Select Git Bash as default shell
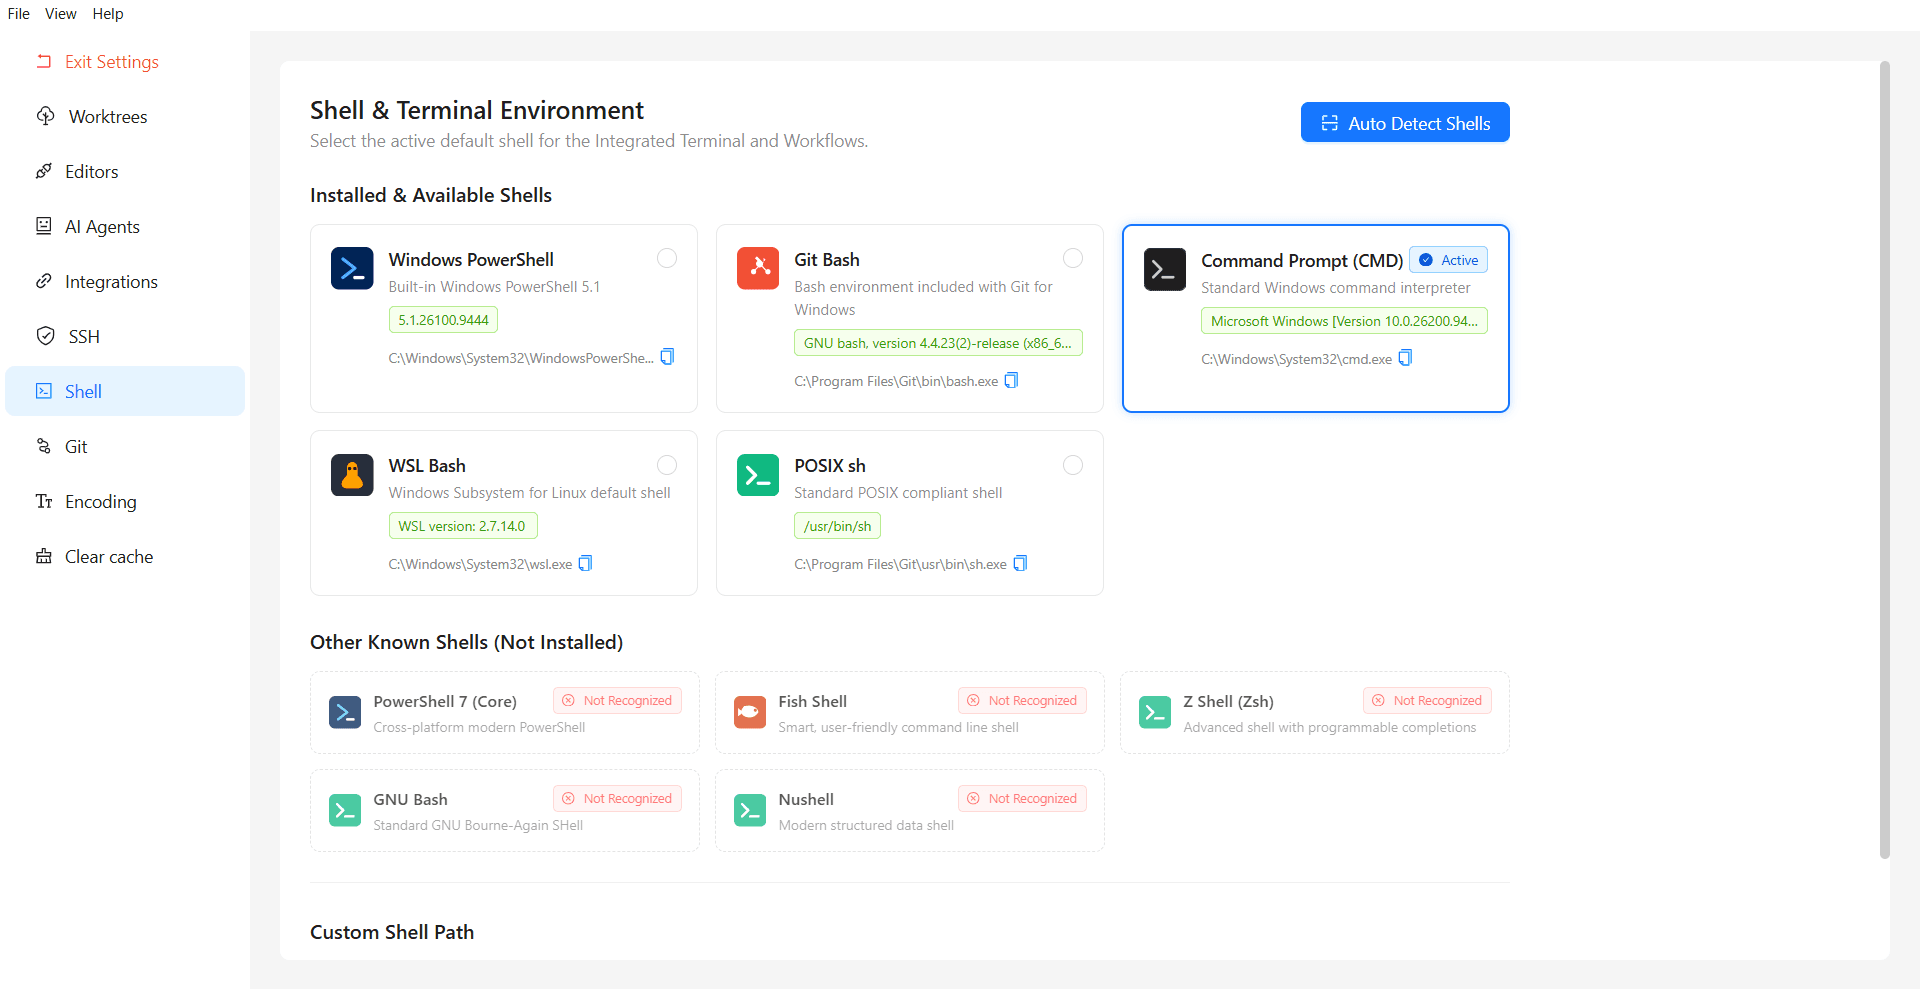The image size is (1920, 989). tap(1073, 258)
